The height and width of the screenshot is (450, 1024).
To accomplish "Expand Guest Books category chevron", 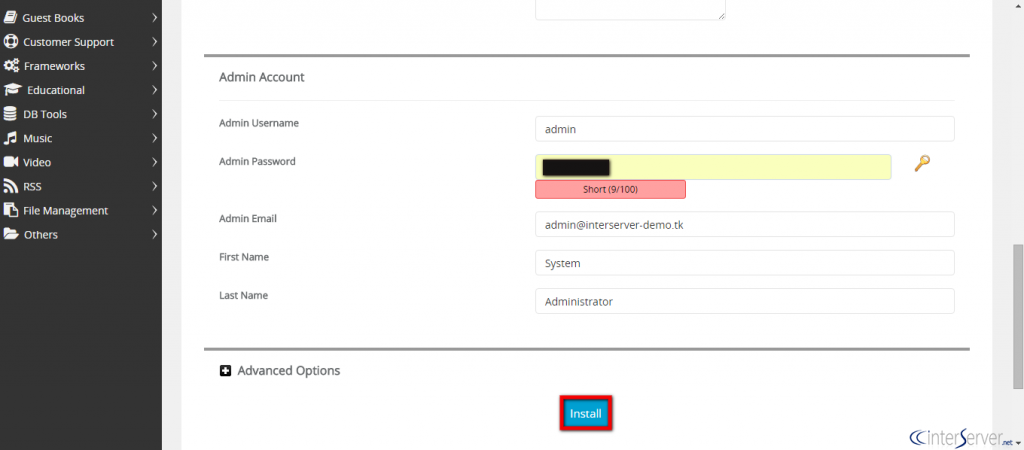I will (154, 18).
